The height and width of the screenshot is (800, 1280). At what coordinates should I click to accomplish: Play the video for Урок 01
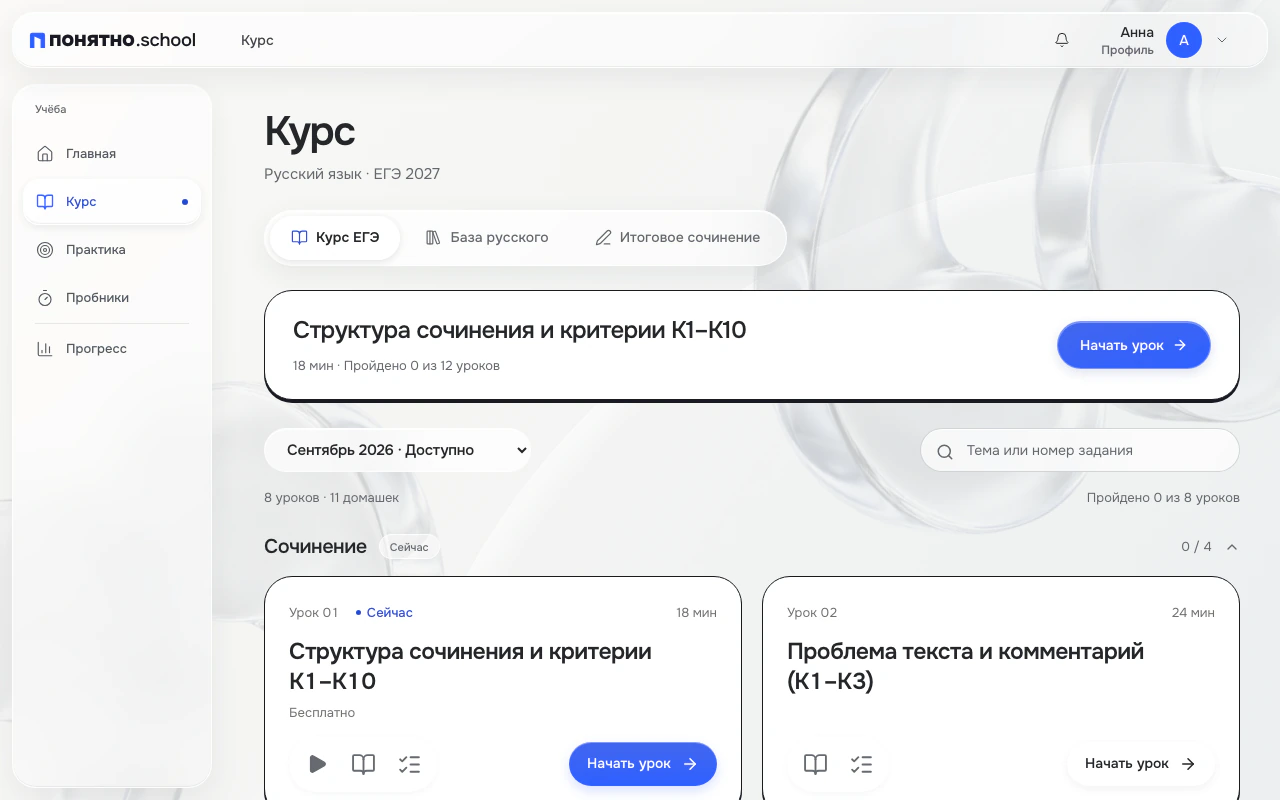click(x=317, y=764)
